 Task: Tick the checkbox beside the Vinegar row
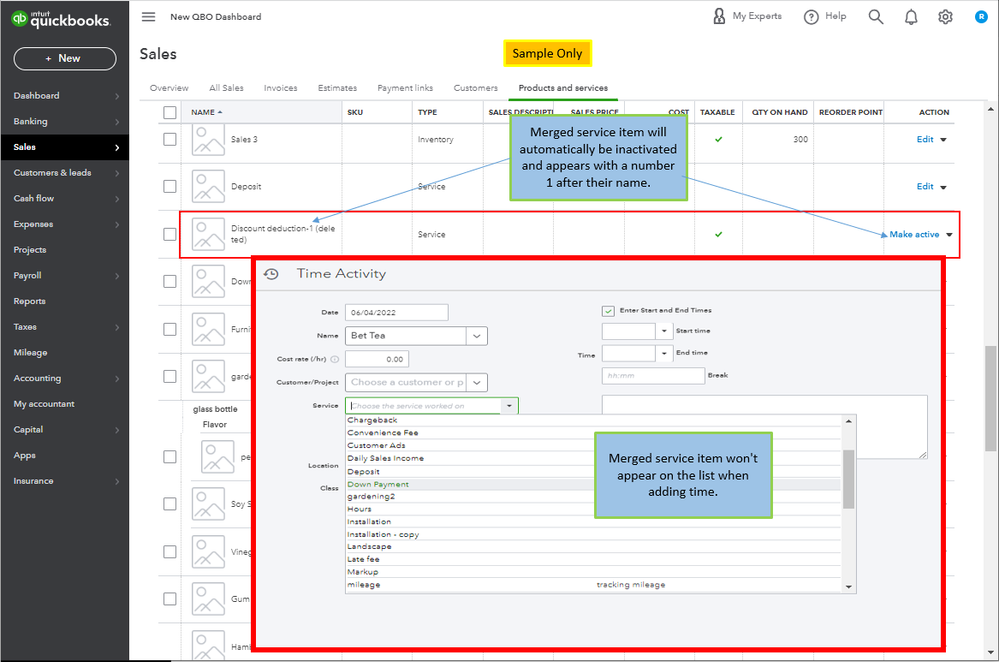169,552
